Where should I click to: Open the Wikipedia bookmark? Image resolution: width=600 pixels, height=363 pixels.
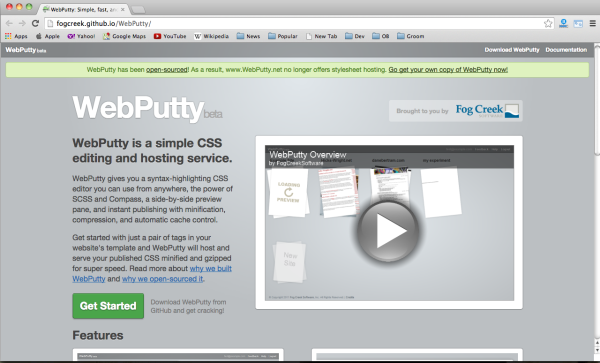211,36
